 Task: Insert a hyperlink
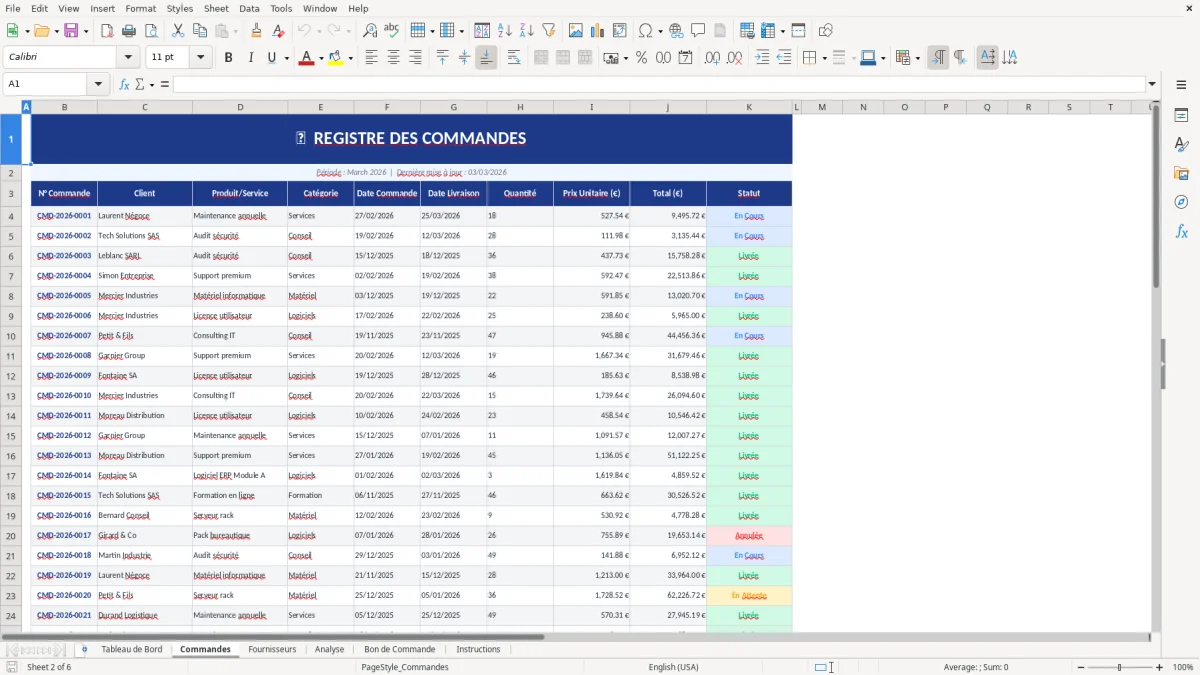676,30
